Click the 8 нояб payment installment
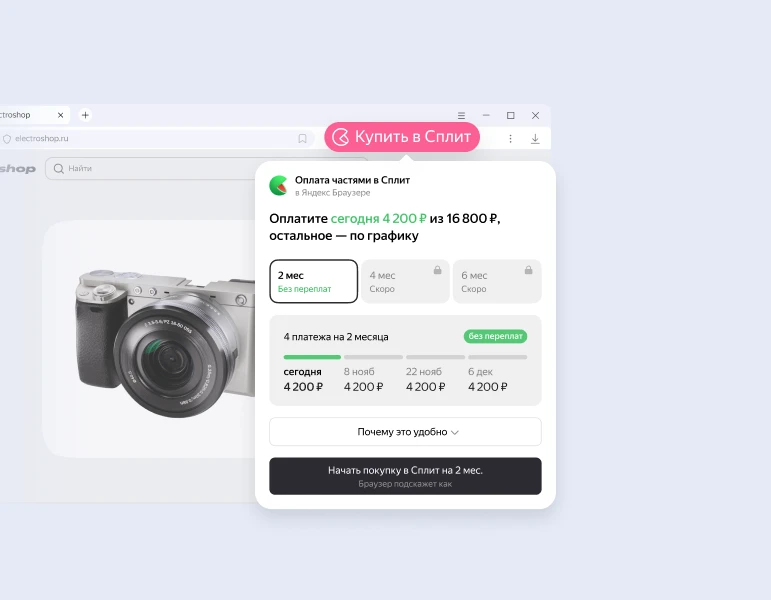 [x=364, y=379]
